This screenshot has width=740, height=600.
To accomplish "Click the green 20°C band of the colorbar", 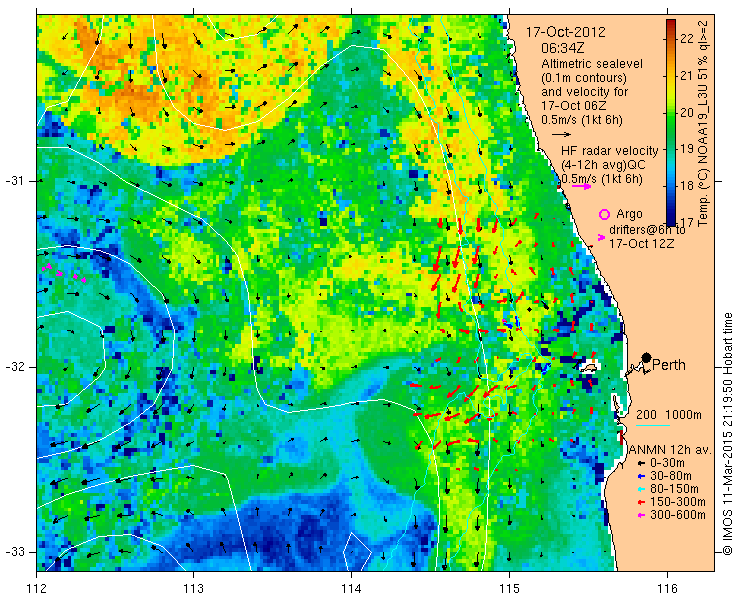I will click(671, 113).
